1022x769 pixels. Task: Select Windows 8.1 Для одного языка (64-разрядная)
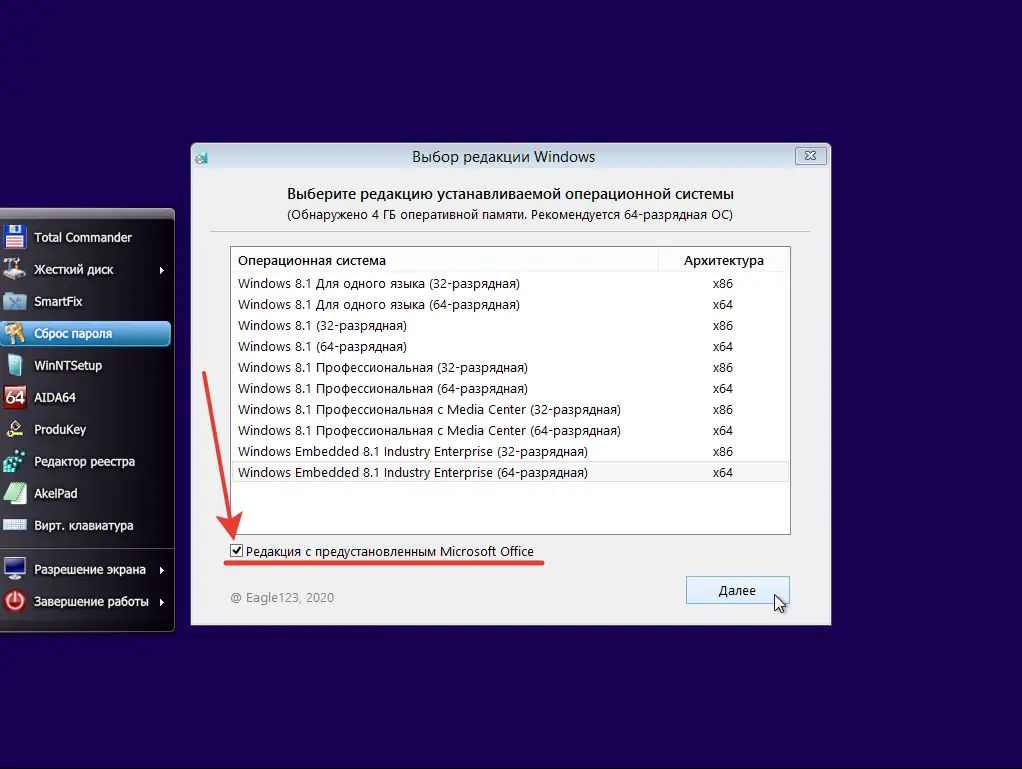click(510, 304)
